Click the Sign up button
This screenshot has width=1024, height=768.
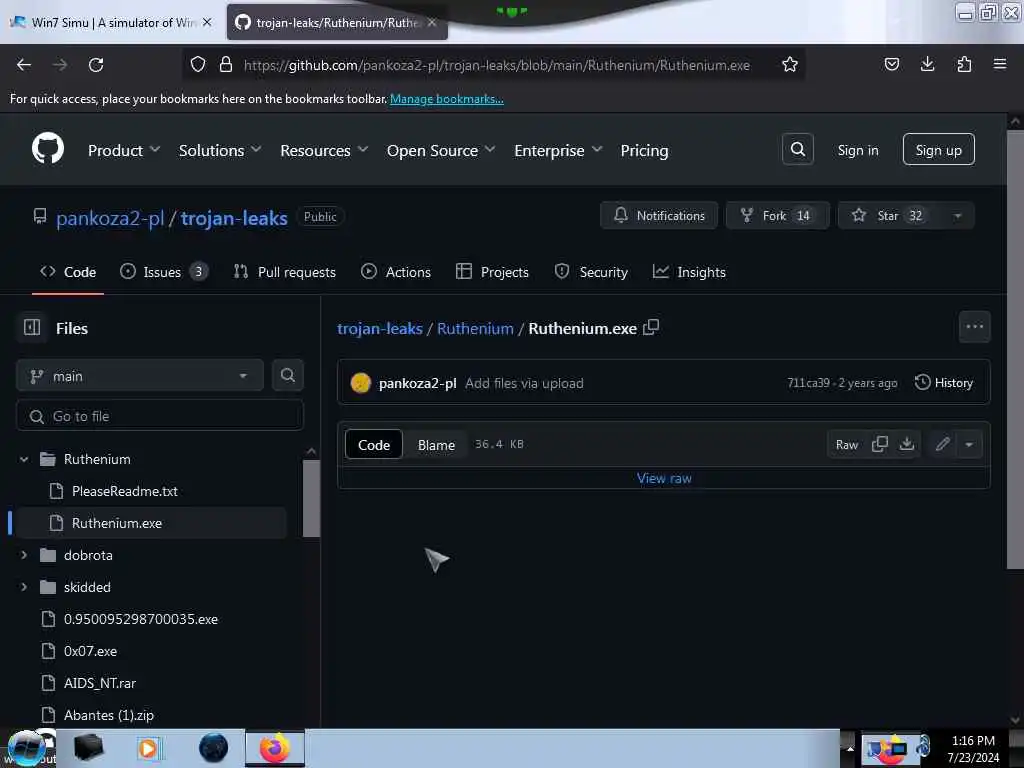pyautogui.click(x=938, y=150)
